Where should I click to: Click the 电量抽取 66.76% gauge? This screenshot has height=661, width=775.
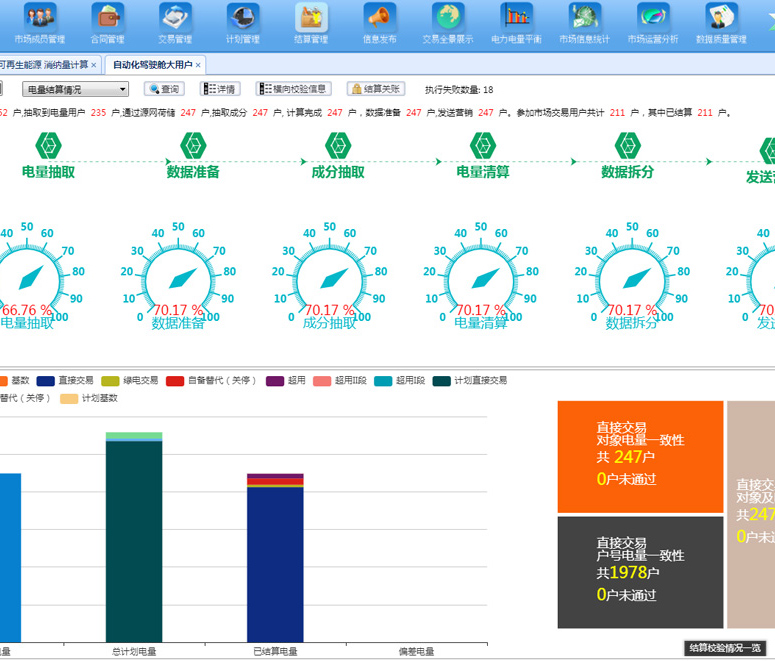[27, 280]
